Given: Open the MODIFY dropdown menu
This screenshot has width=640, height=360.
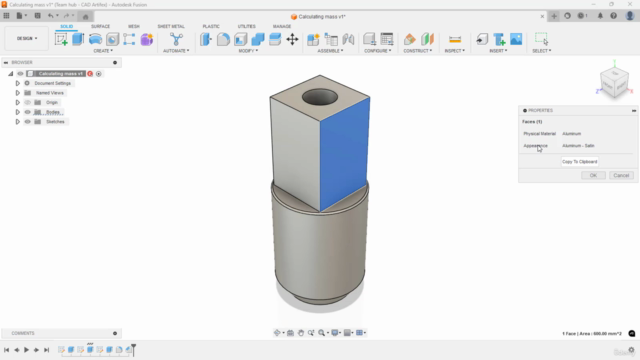Looking at the screenshot, I should pyautogui.click(x=248, y=51).
